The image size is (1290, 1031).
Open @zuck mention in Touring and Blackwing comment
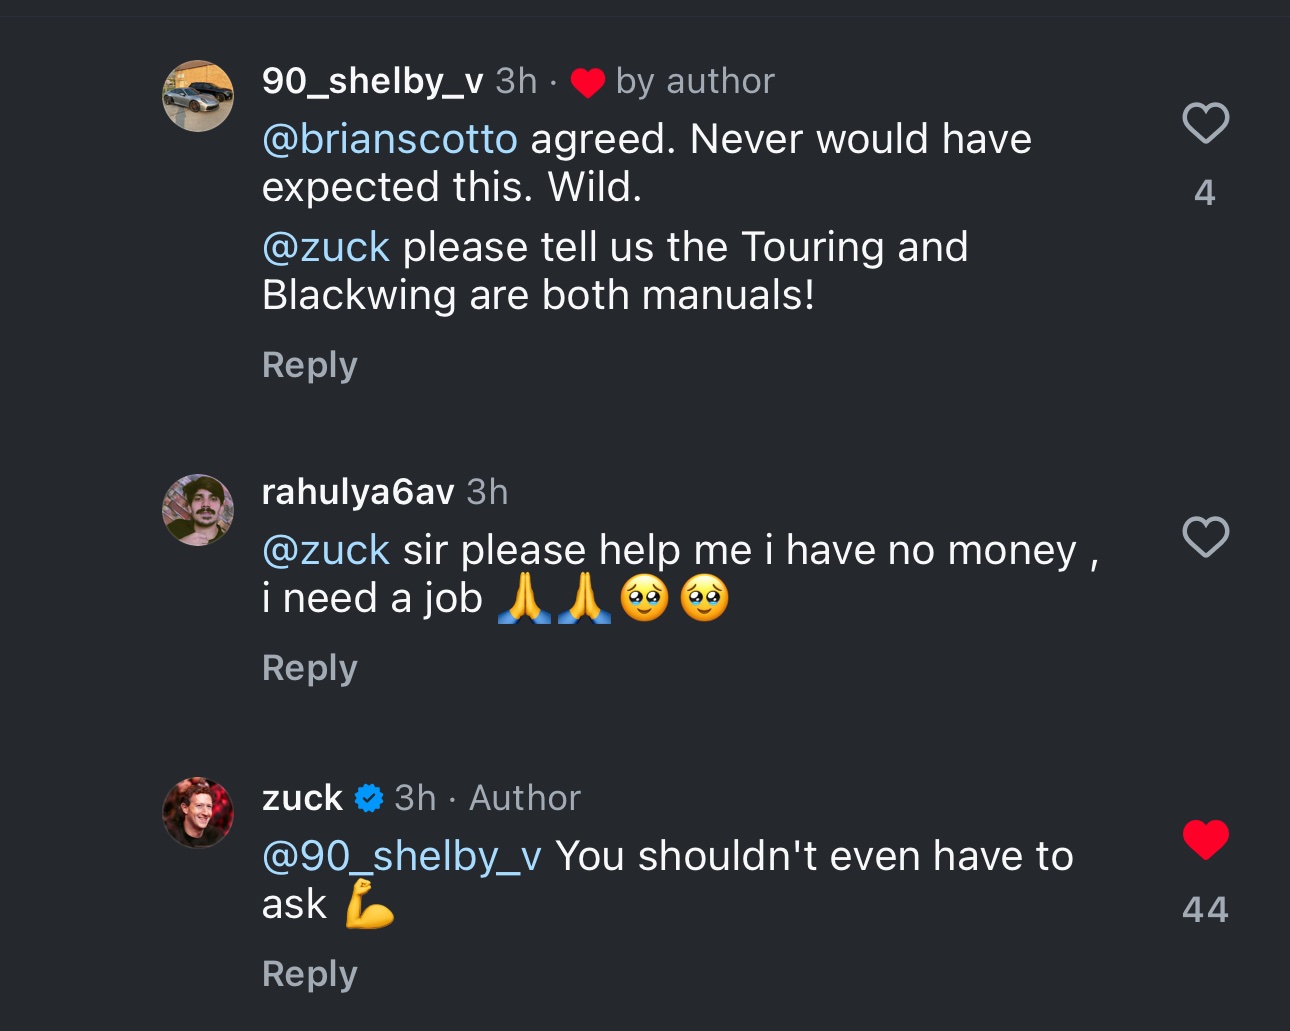pyautogui.click(x=326, y=247)
